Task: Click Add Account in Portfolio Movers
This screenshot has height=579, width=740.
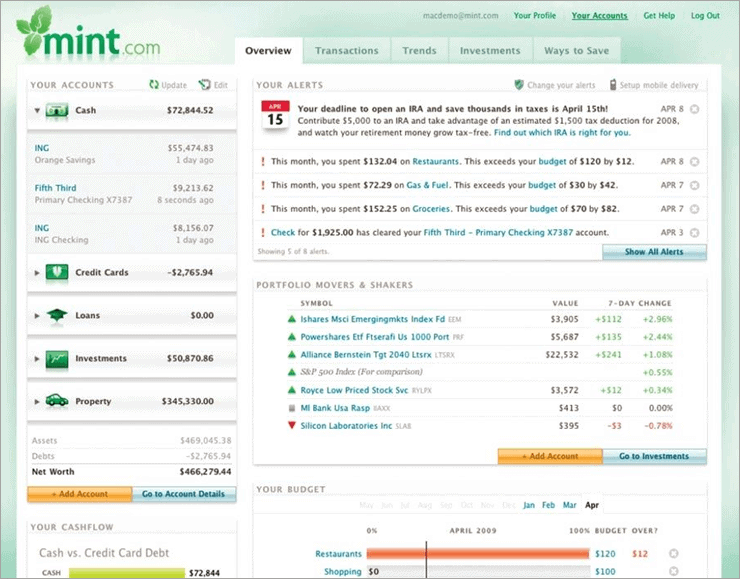Action: pyautogui.click(x=550, y=456)
